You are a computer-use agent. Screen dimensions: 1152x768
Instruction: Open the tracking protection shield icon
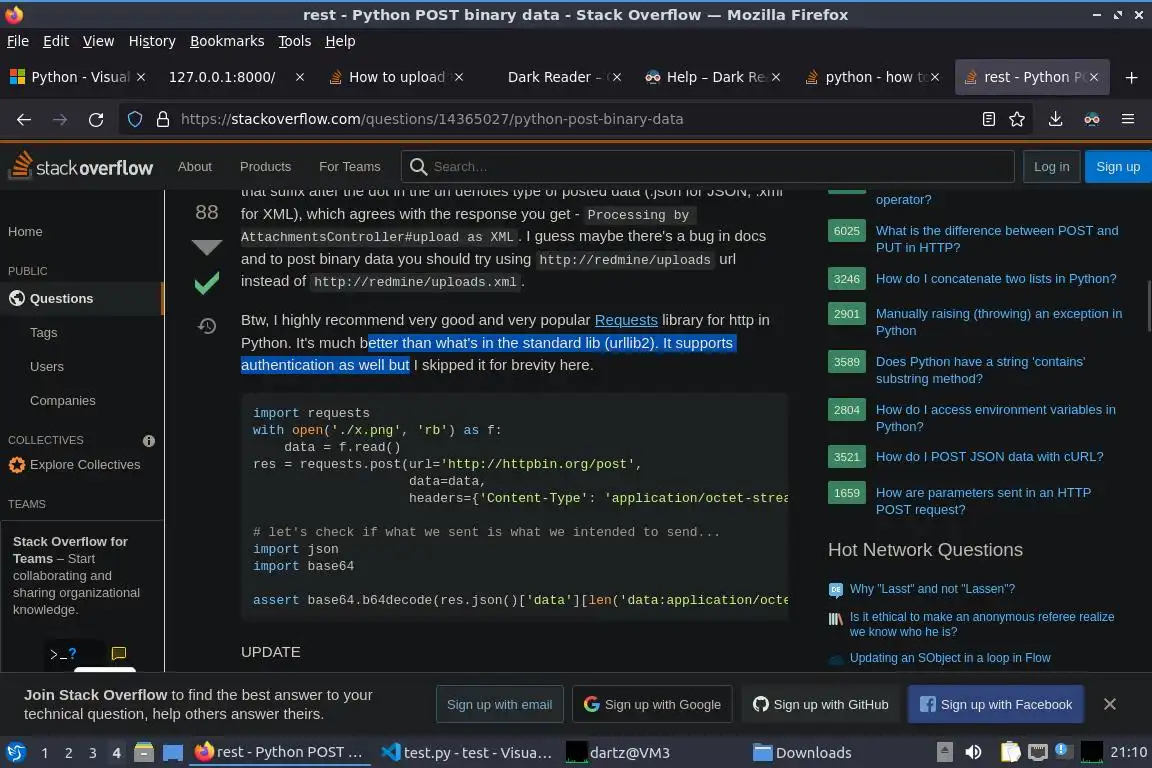point(135,119)
